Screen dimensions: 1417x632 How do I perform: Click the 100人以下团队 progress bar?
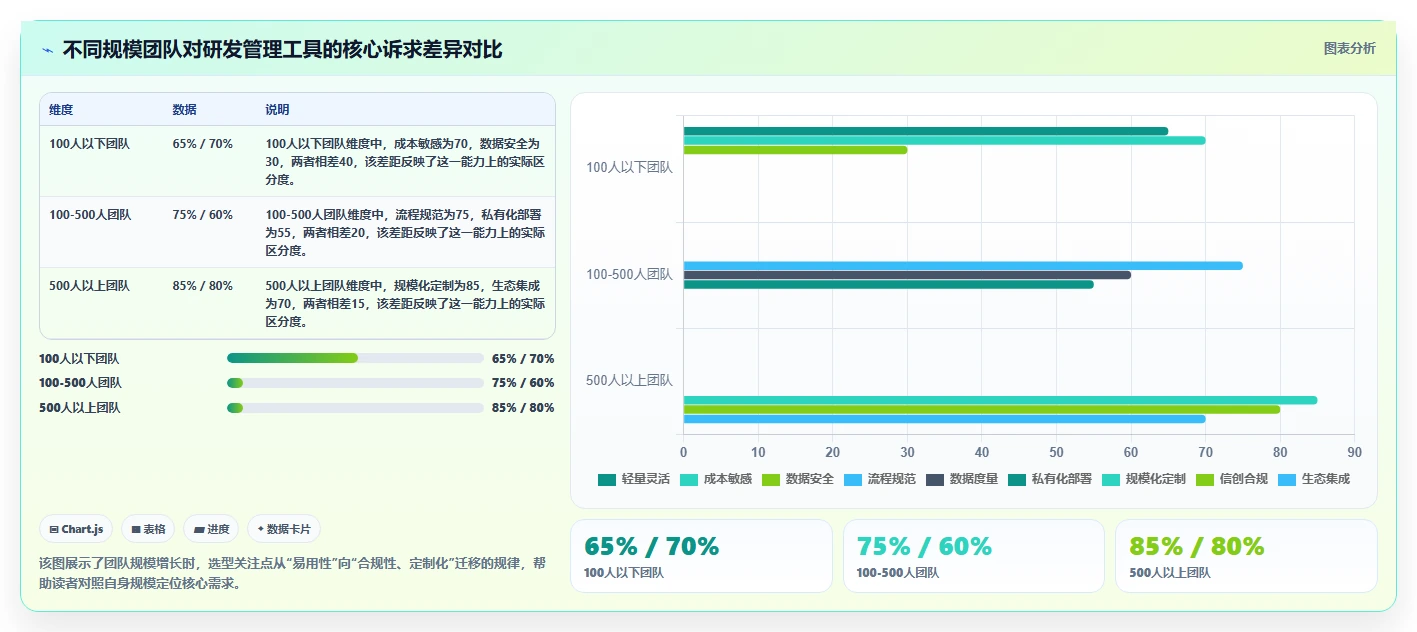[355, 358]
